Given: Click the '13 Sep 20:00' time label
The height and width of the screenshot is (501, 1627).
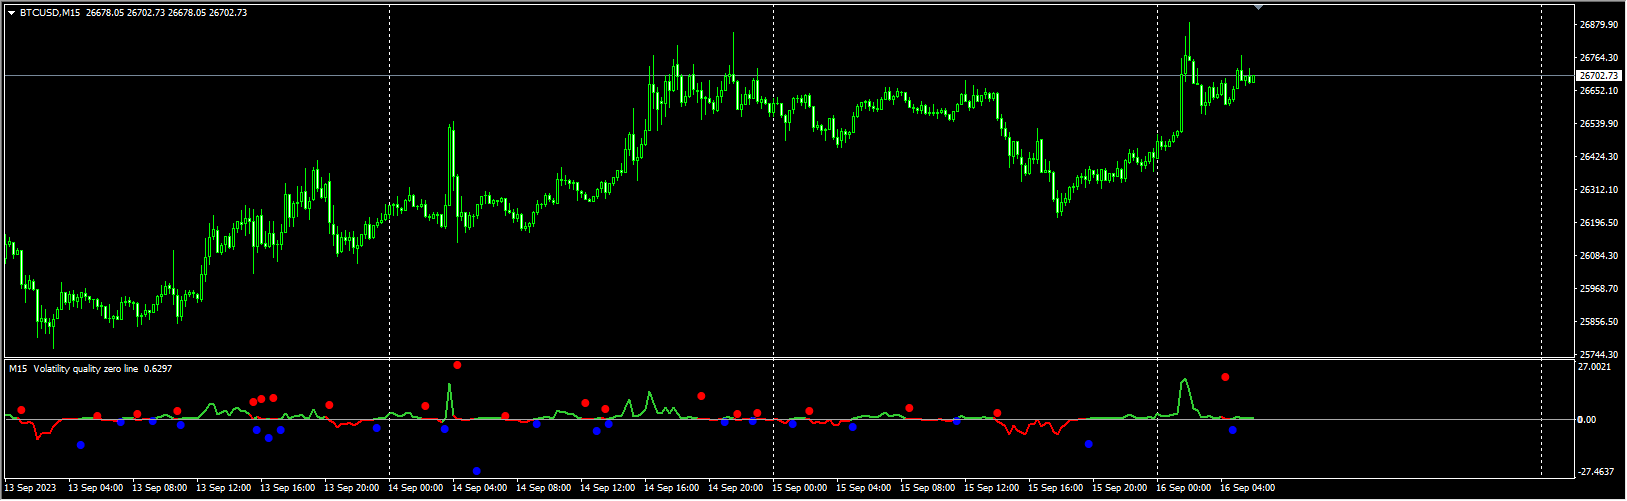Looking at the screenshot, I should [x=351, y=488].
